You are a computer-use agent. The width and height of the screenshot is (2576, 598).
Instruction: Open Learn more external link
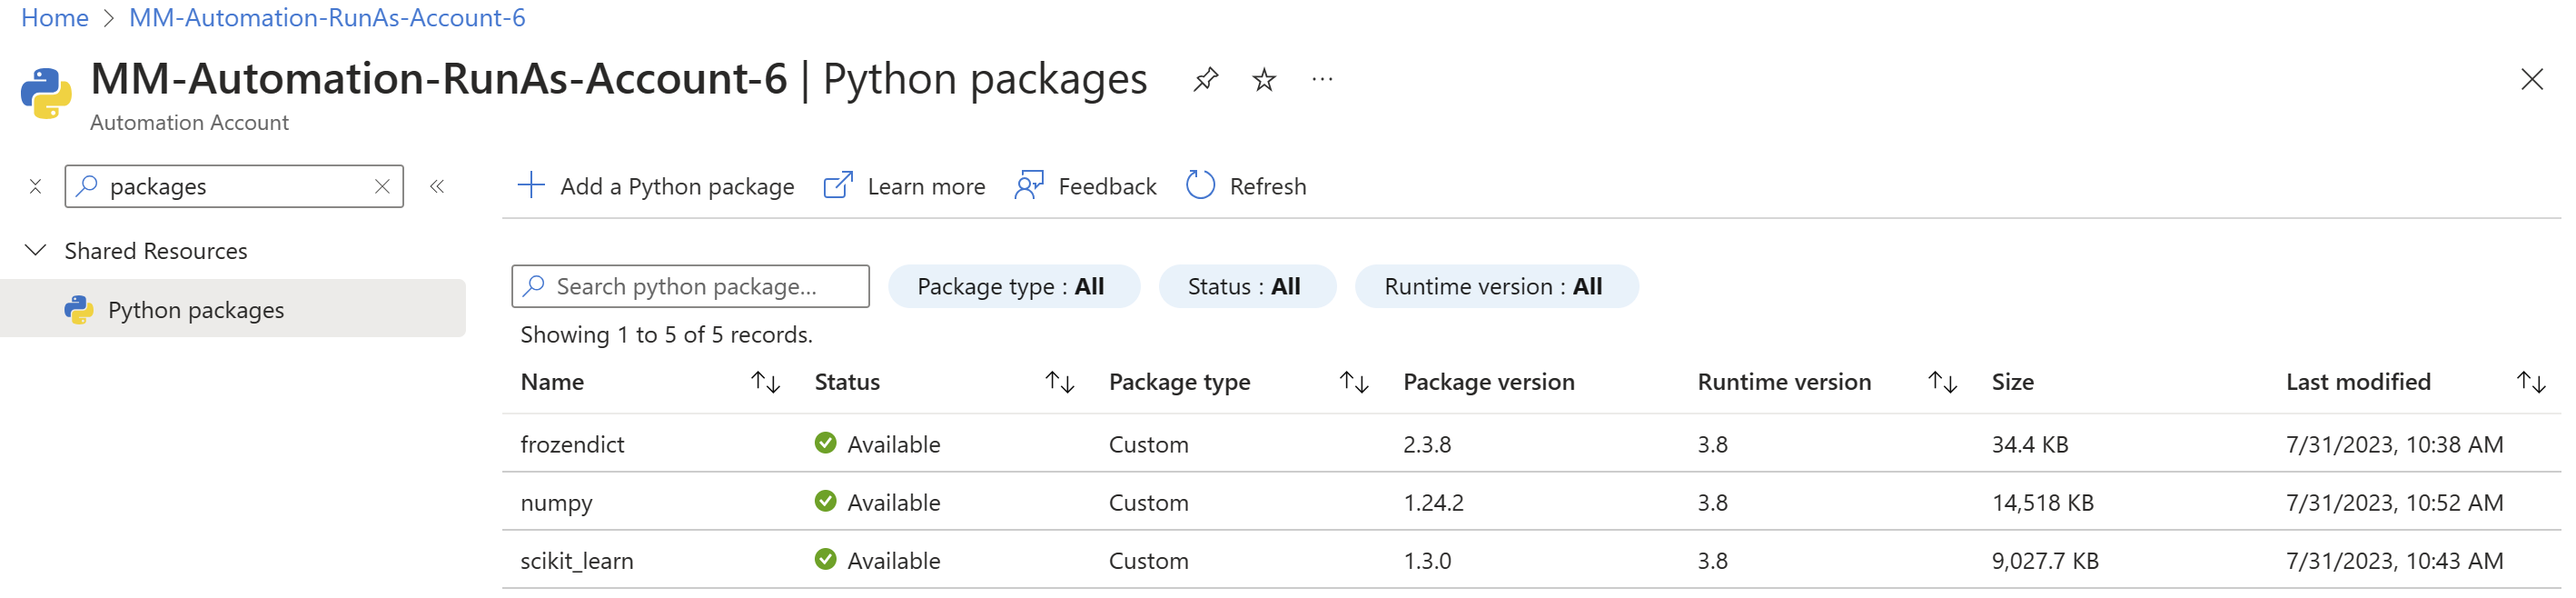[x=905, y=186]
